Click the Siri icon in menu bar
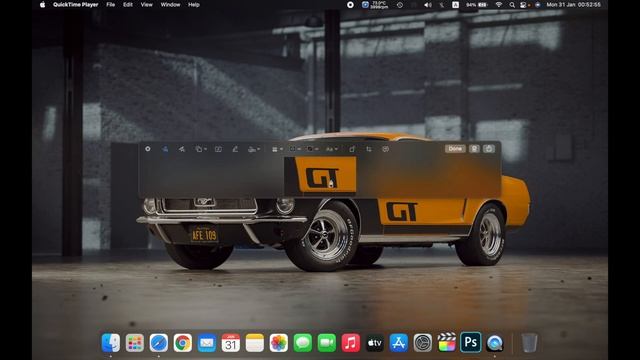 [x=538, y=5]
